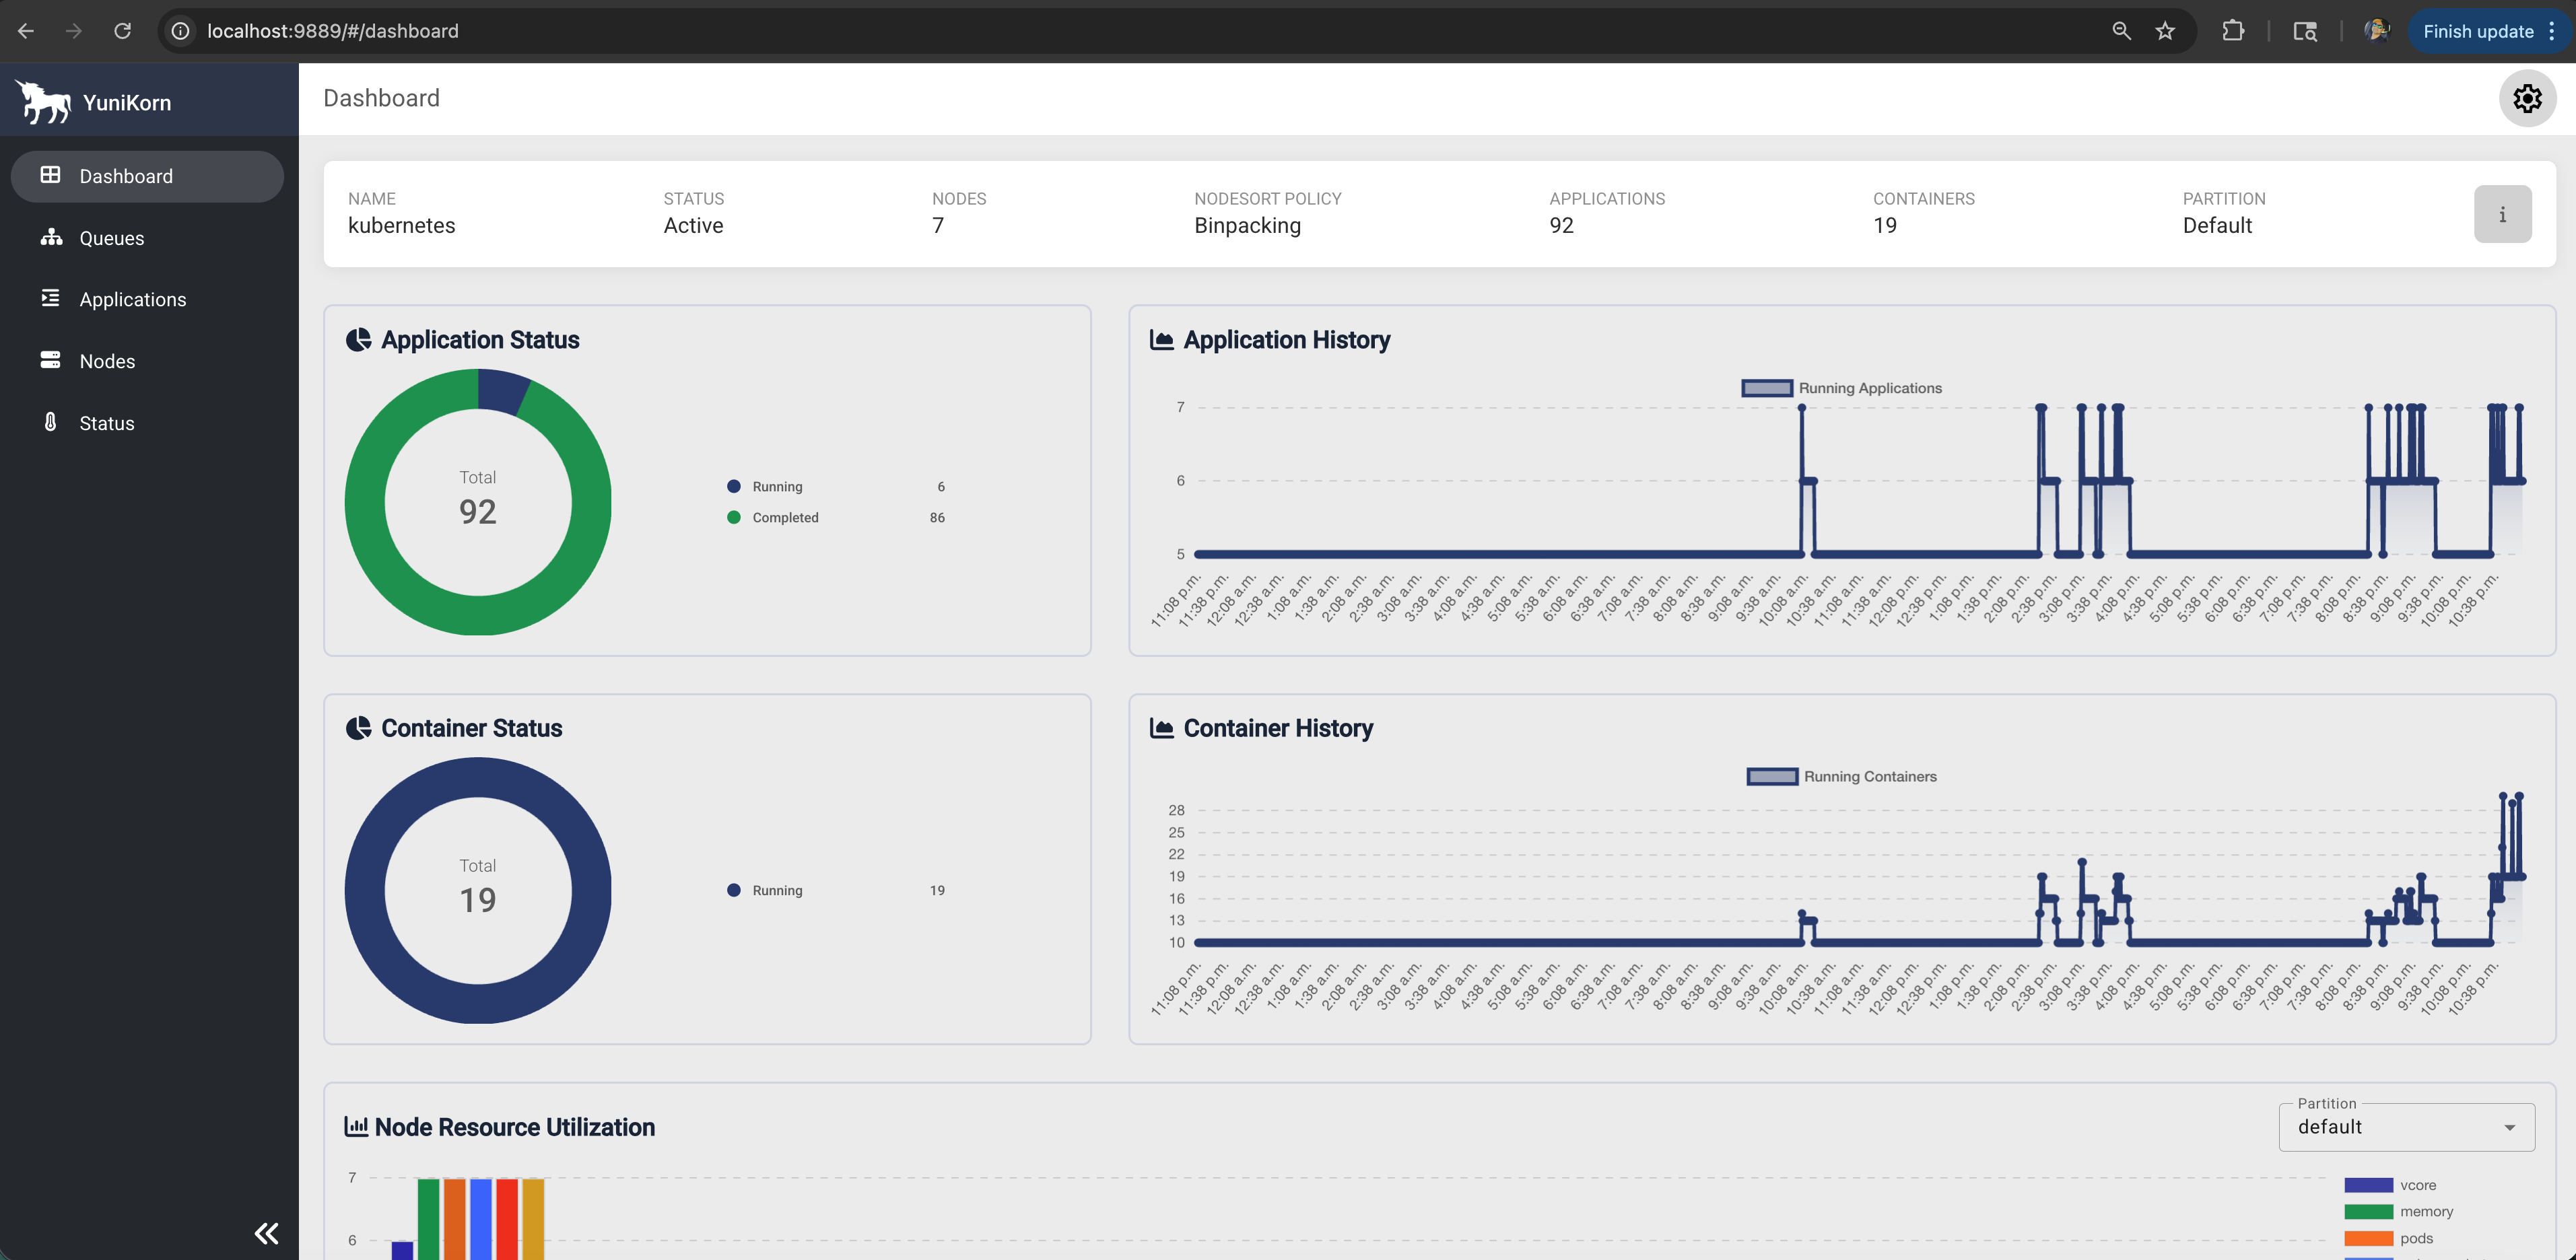Select the Dashboard menu item
Viewport: 2576px width, 1260px height.
126,176
